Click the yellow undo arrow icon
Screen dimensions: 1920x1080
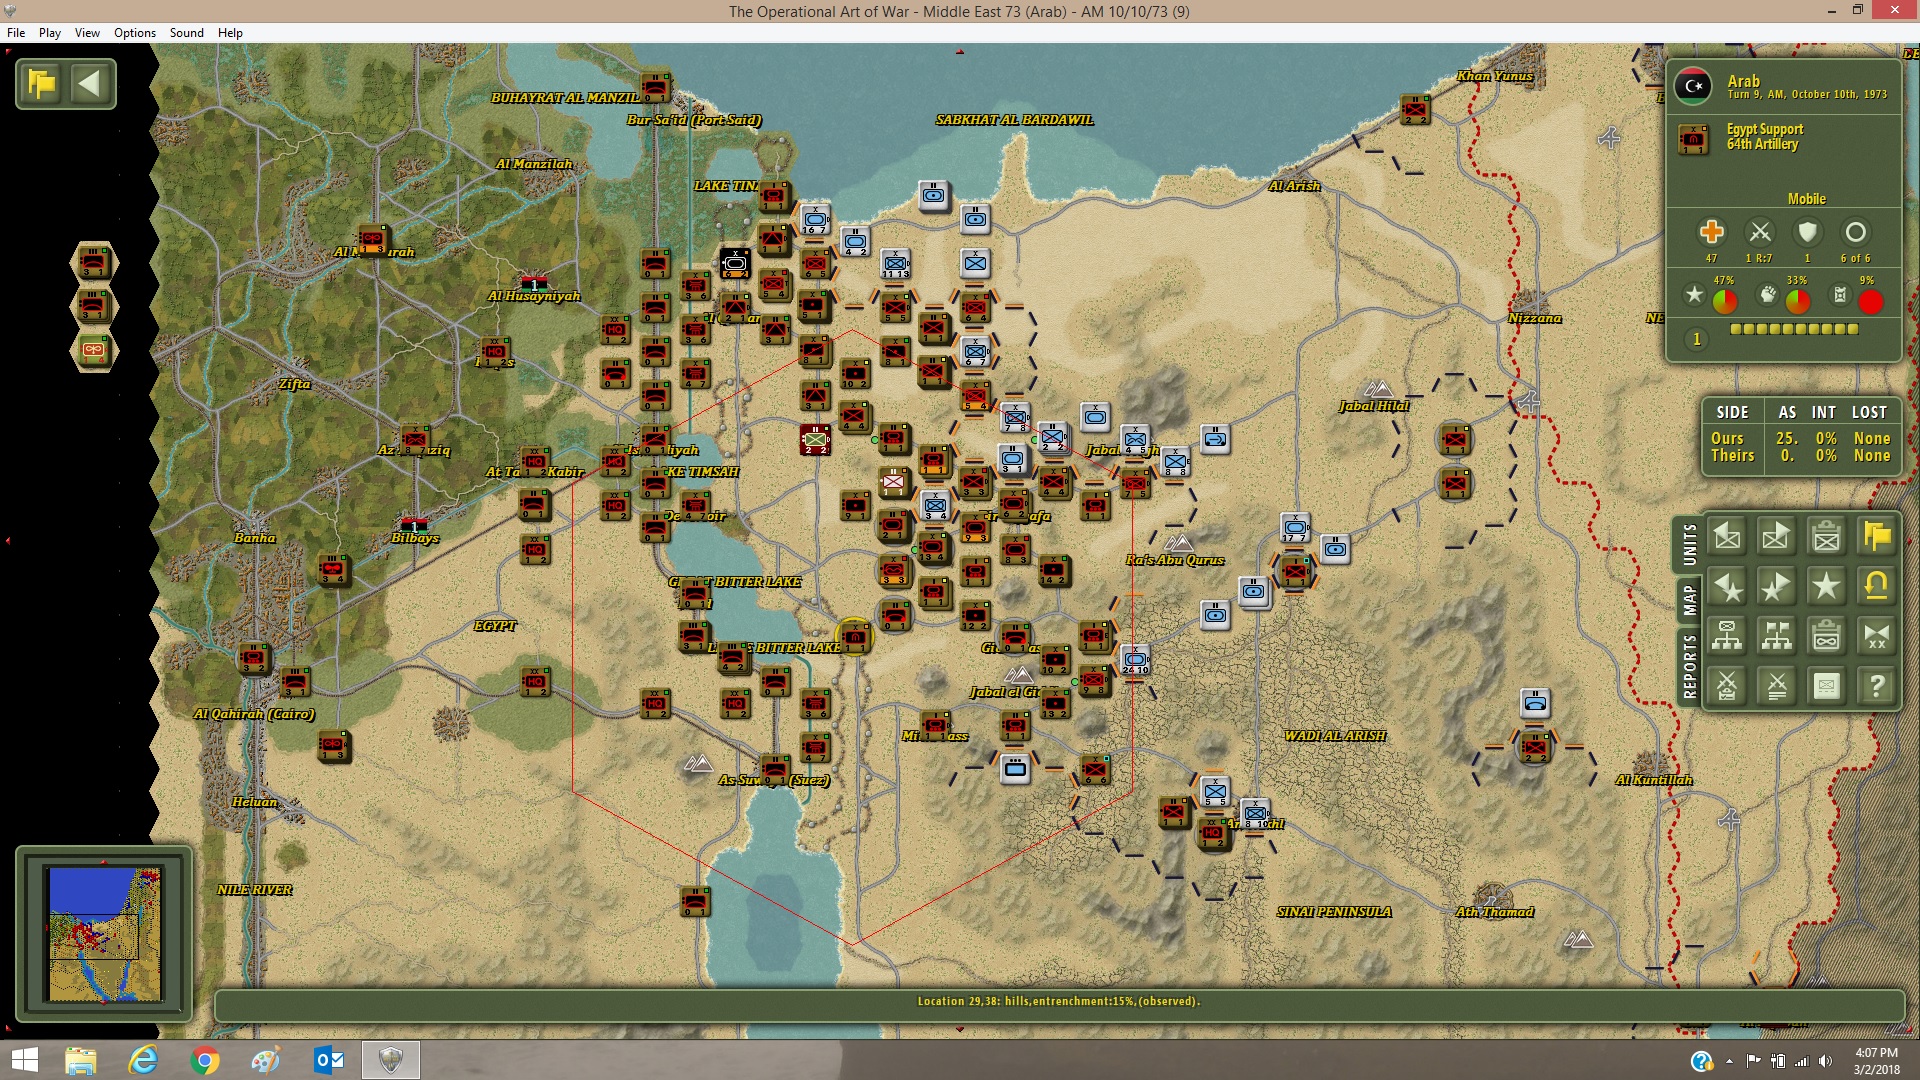point(1876,587)
